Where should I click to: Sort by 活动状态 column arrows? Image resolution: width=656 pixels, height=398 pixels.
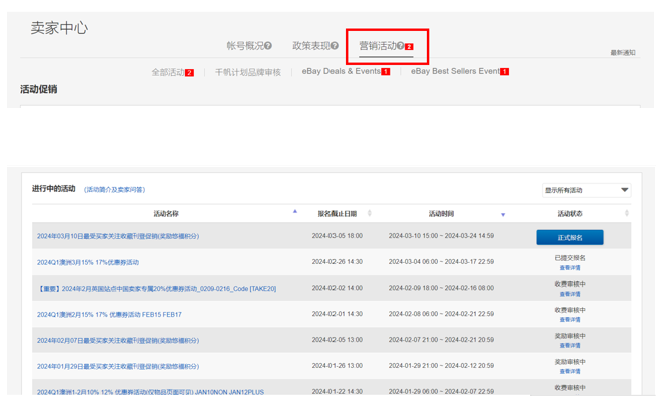627,213
